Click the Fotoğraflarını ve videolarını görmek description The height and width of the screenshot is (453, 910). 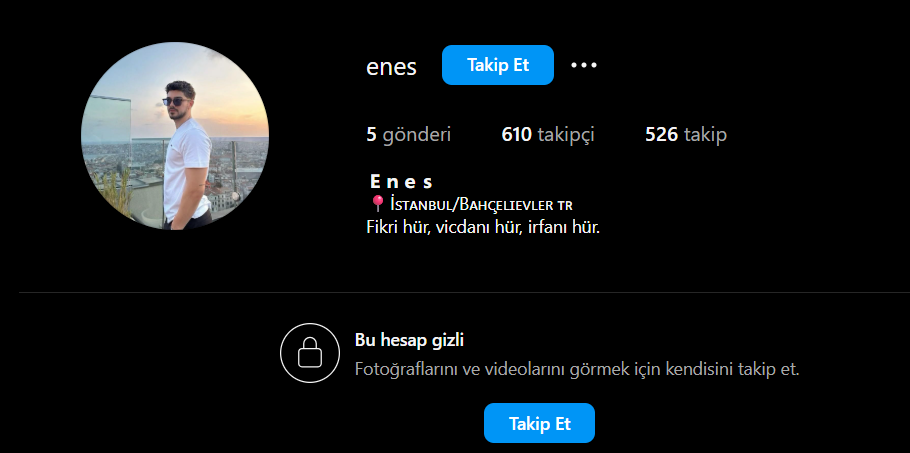coord(577,369)
